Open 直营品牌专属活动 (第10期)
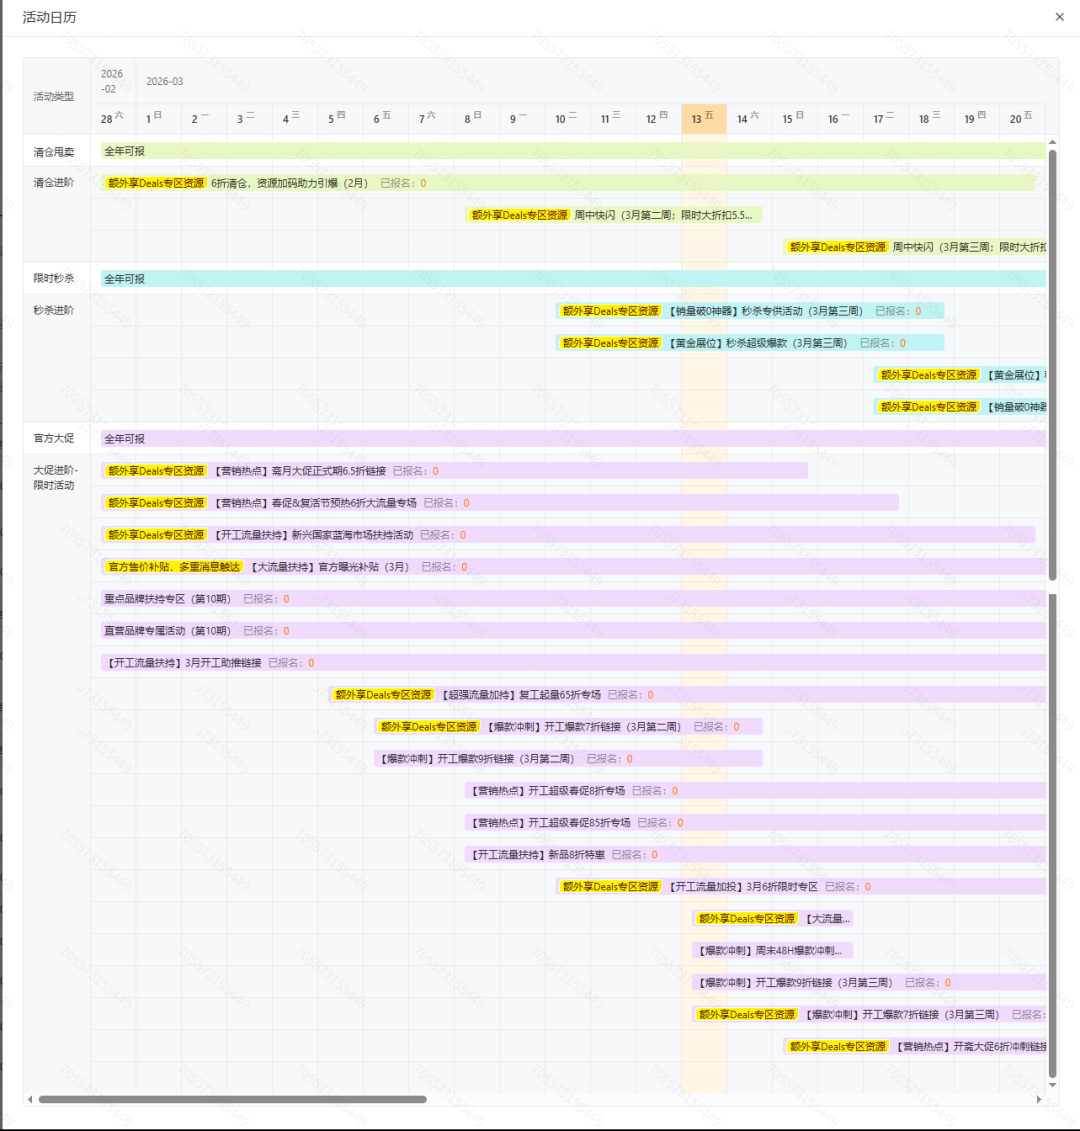This screenshot has width=1080, height=1131. coord(574,630)
